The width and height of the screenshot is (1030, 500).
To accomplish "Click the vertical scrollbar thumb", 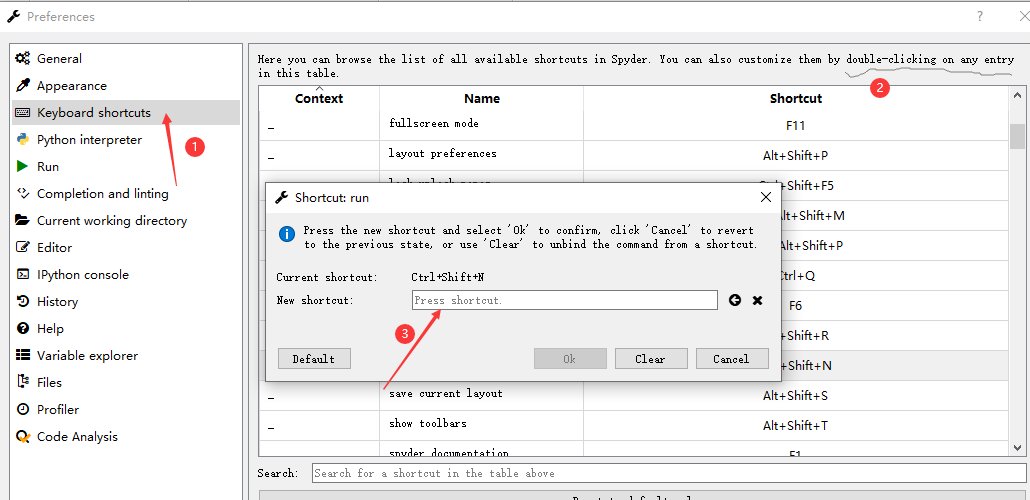I will tap(1017, 137).
